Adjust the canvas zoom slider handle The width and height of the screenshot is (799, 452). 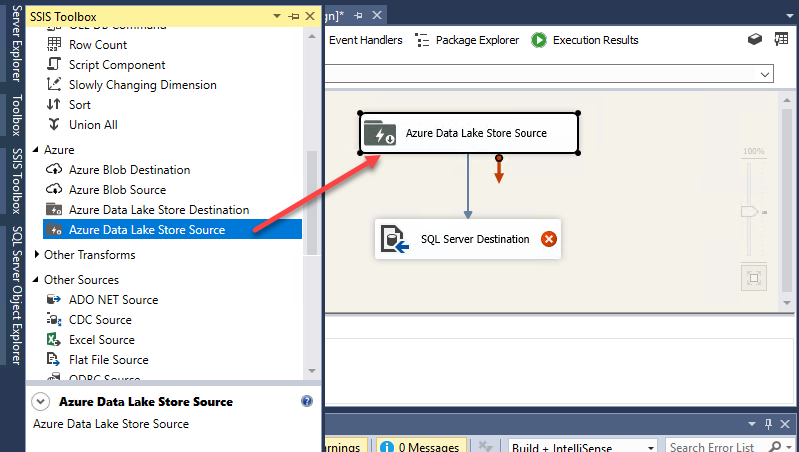[x=750, y=211]
